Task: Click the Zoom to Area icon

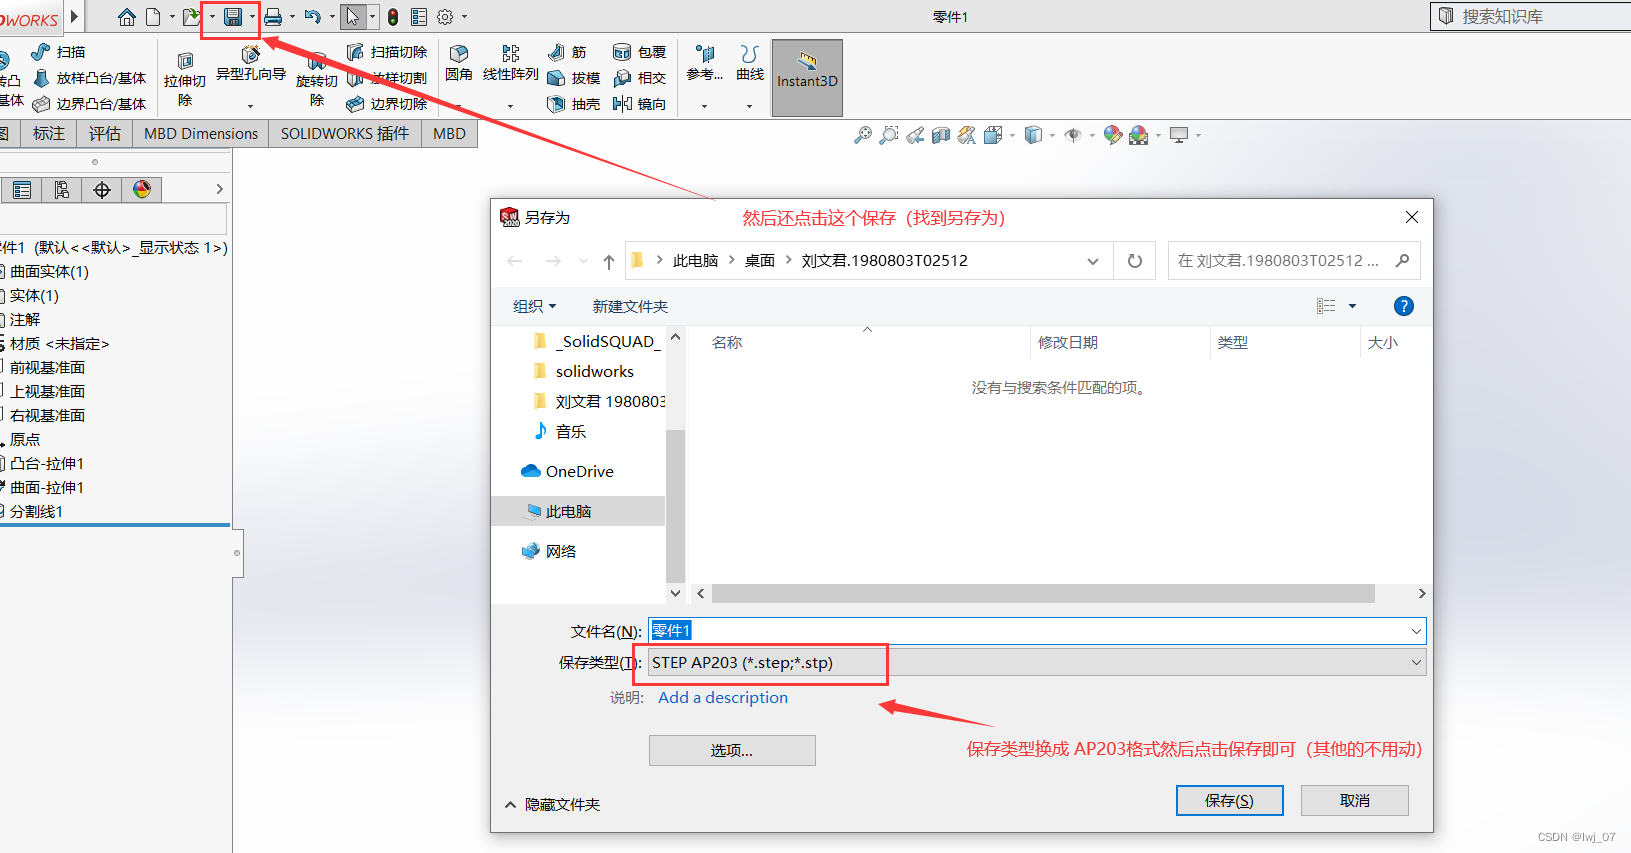Action: pyautogui.click(x=888, y=135)
